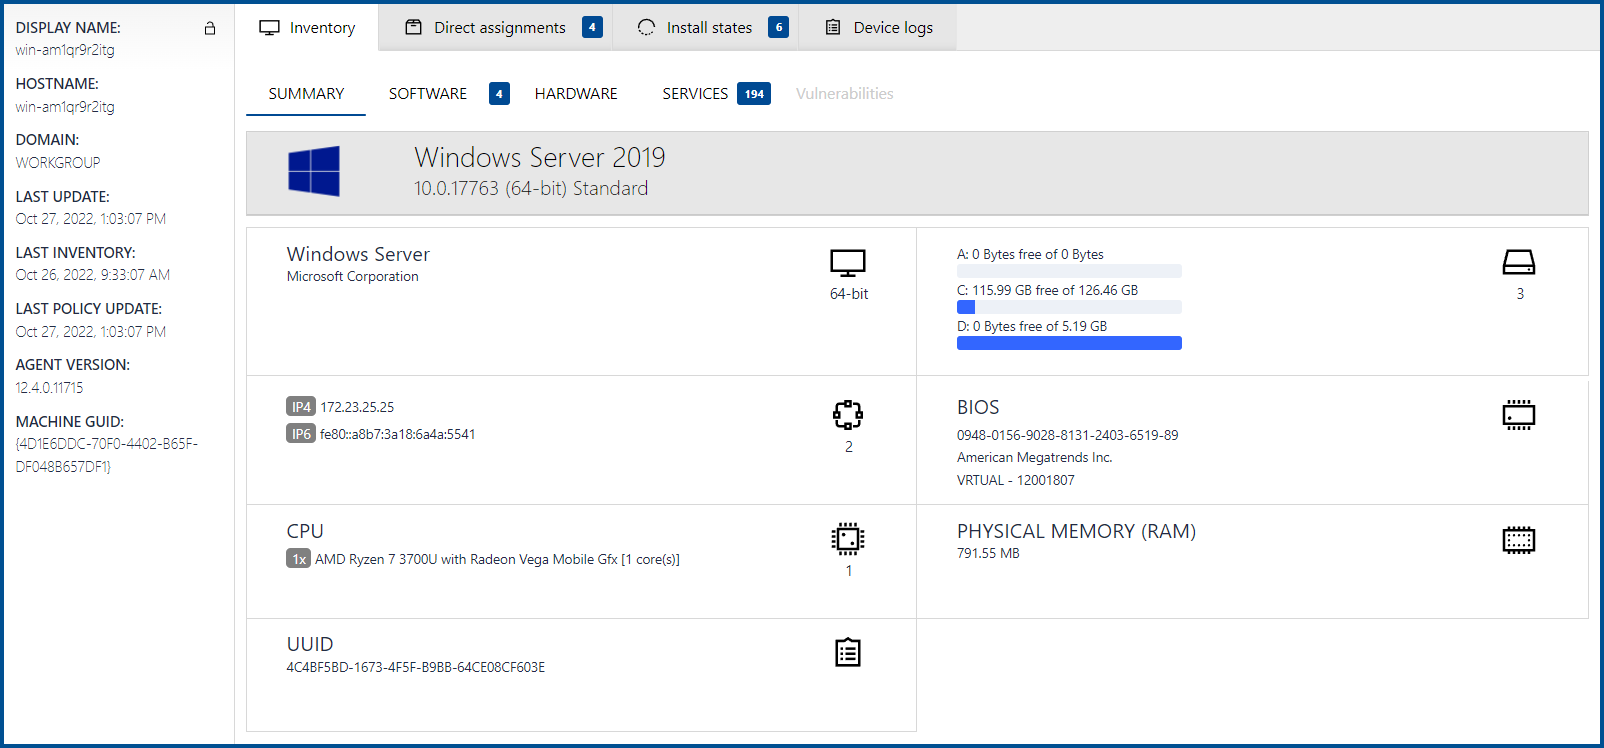Click the BIOS chip icon

tap(1518, 414)
